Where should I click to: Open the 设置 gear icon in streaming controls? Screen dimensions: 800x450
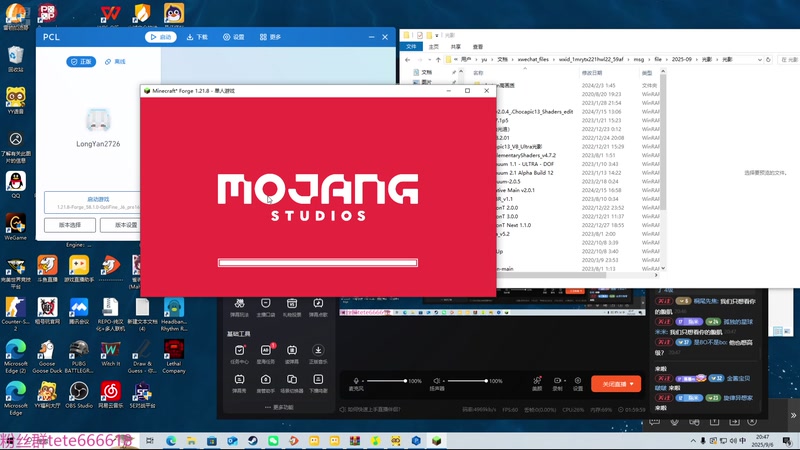click(578, 383)
